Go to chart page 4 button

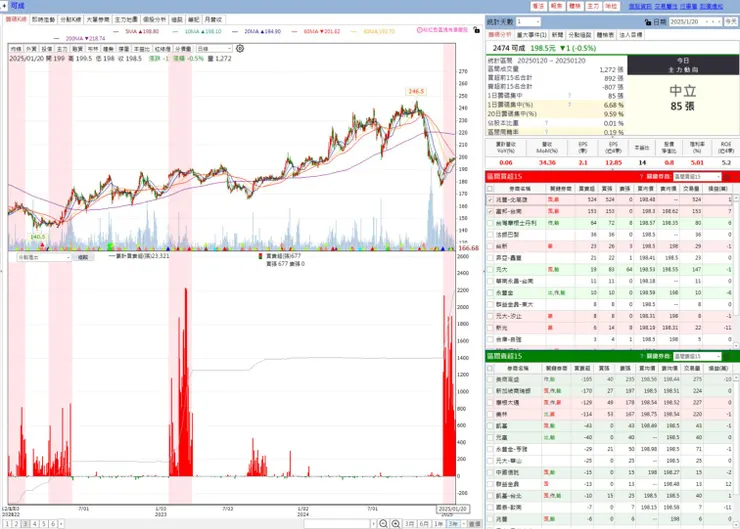[34, 524]
